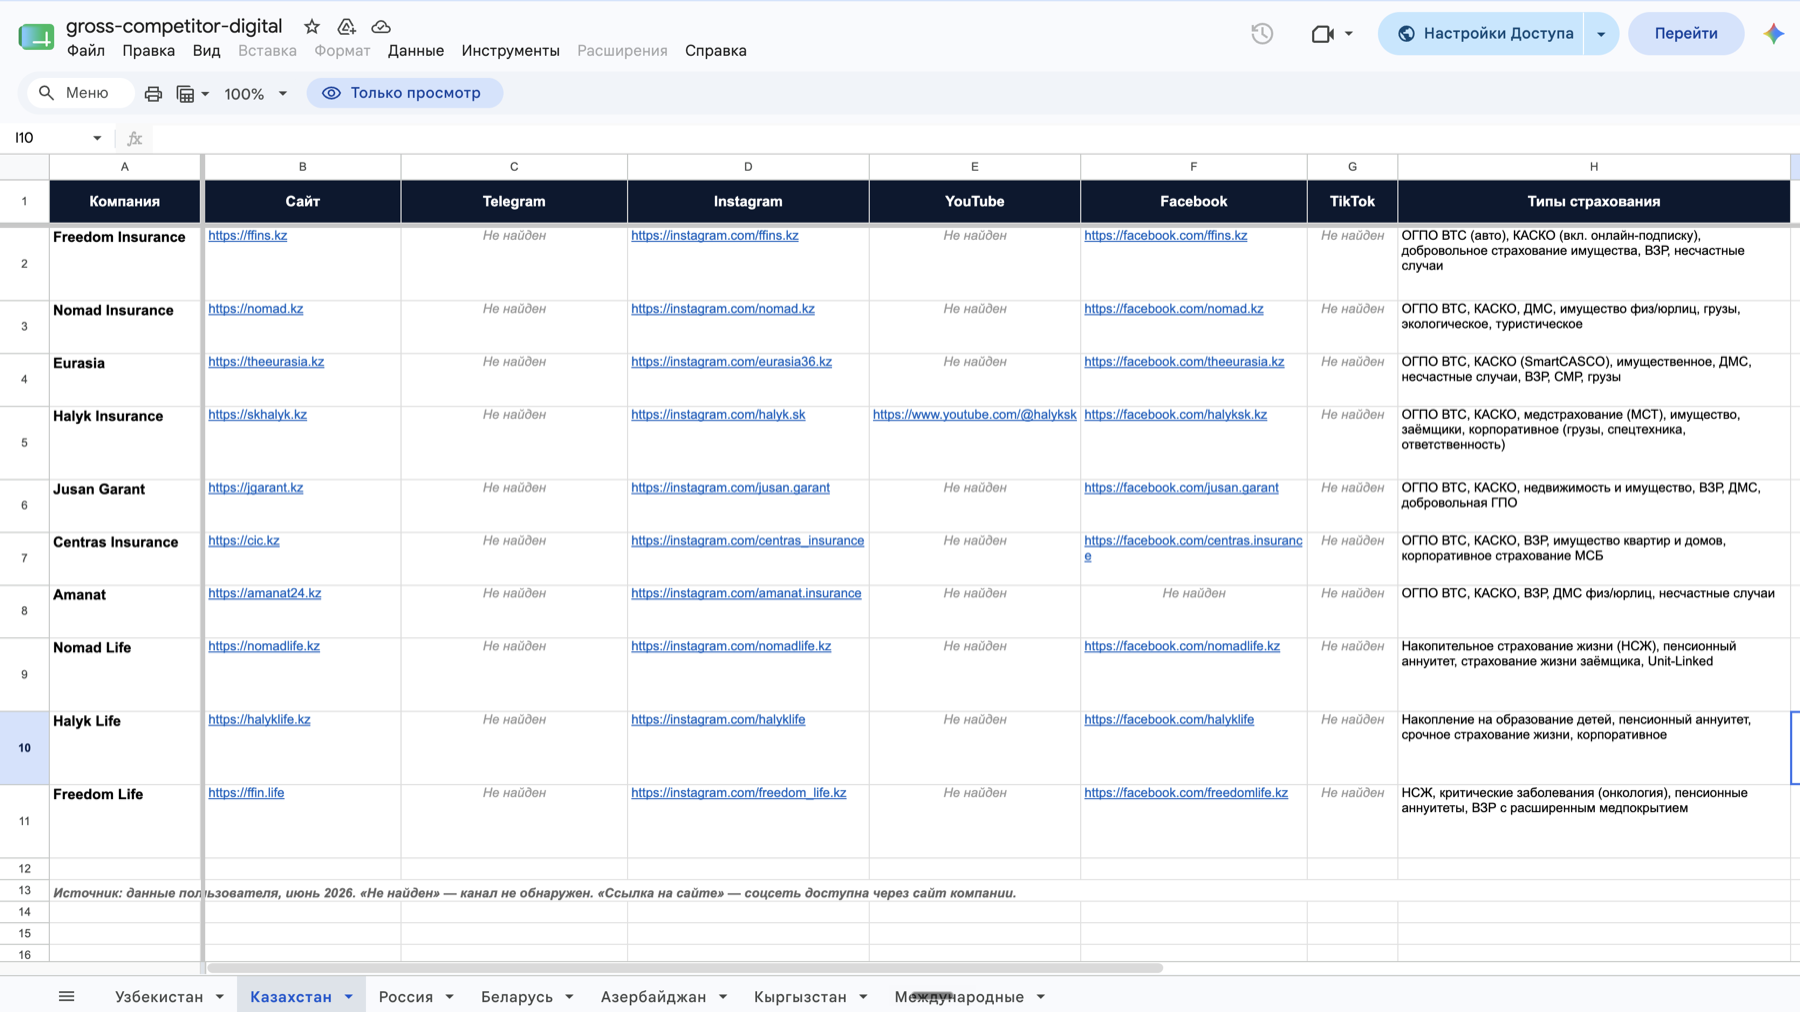Switch to the Россия sheet tab
Image resolution: width=1800 pixels, height=1012 pixels.
(406, 997)
